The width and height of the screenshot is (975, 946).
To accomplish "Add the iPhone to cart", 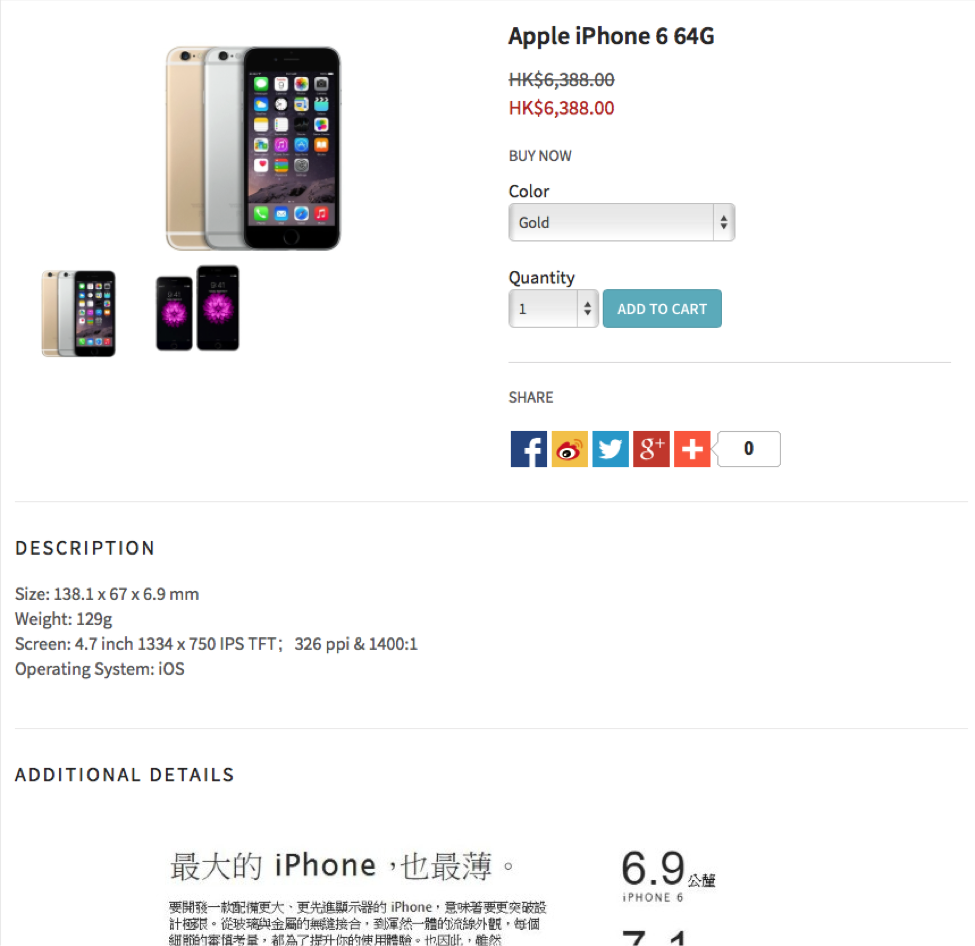I will coord(662,308).
